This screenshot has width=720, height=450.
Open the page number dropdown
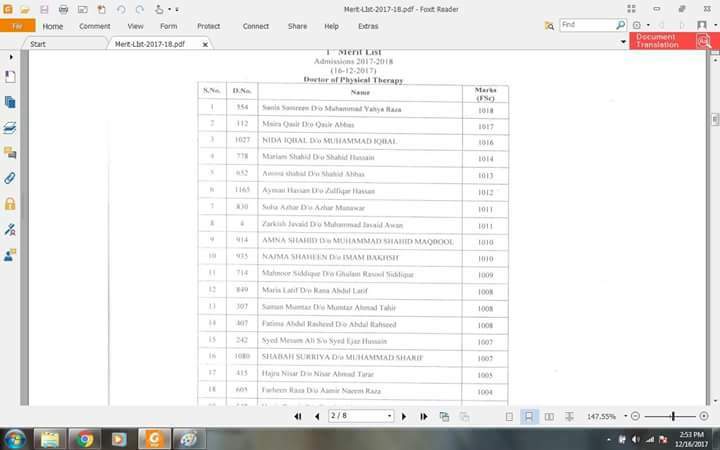tap(389, 416)
